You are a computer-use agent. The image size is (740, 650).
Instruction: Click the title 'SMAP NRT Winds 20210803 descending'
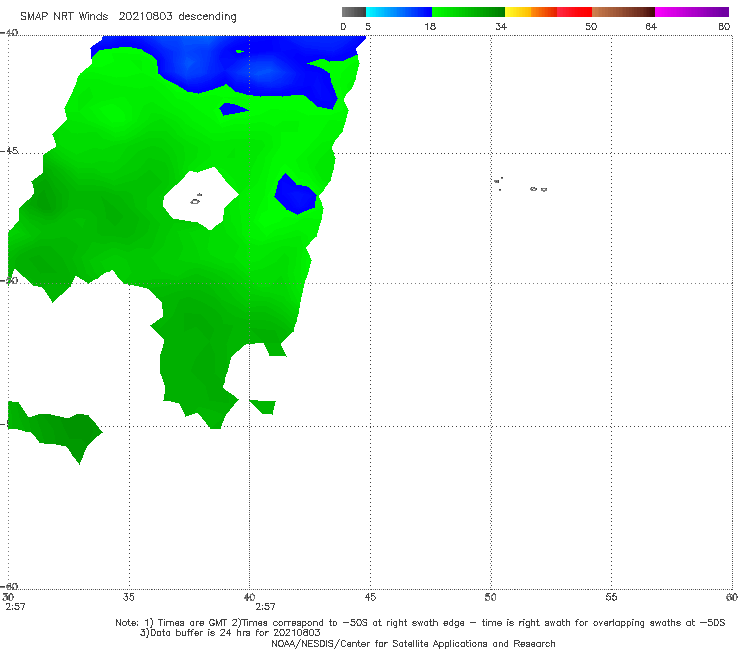coord(128,17)
